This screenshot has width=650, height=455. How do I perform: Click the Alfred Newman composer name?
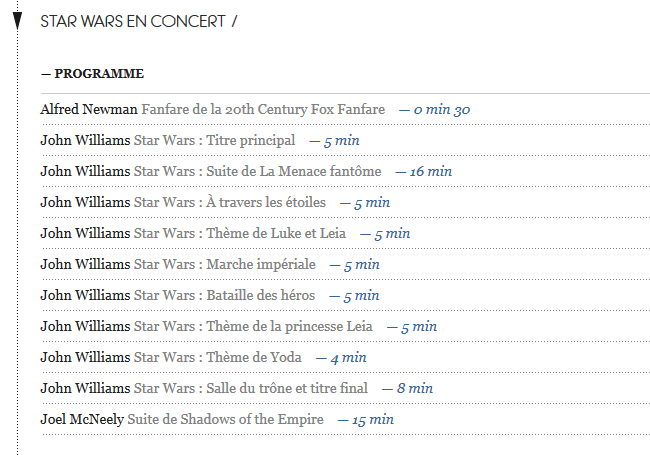(x=89, y=109)
